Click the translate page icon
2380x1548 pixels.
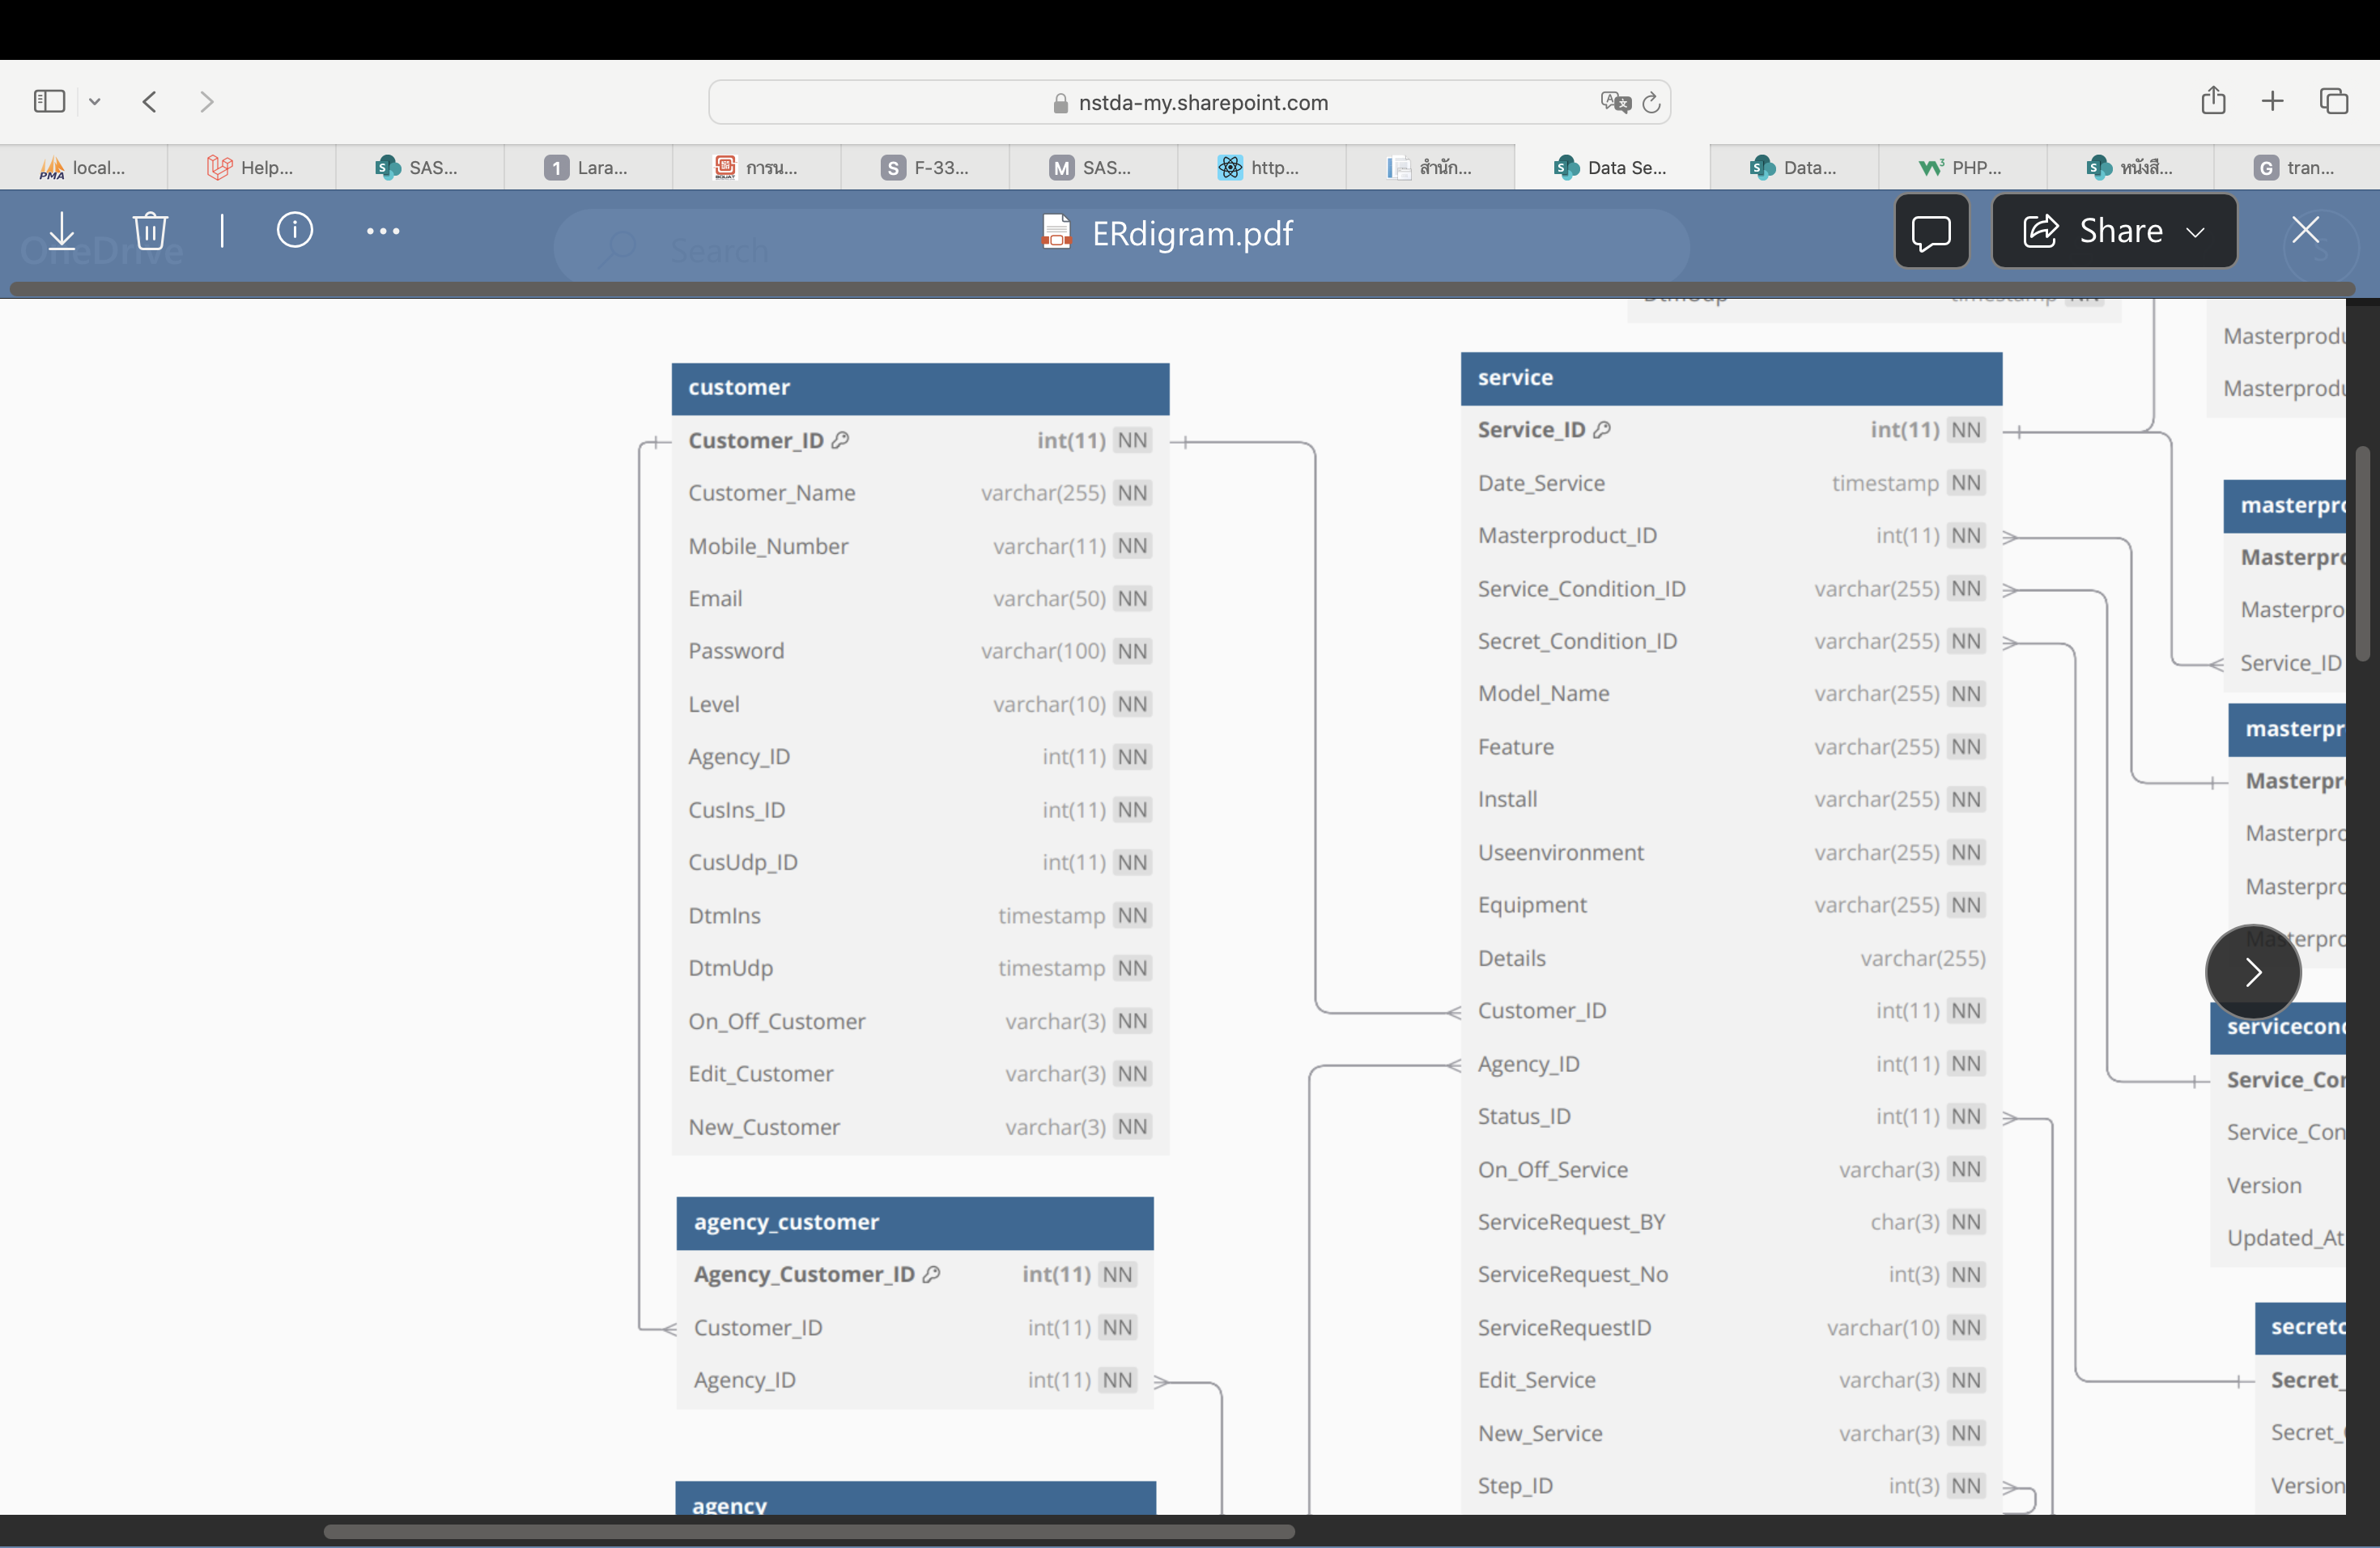(x=1614, y=102)
